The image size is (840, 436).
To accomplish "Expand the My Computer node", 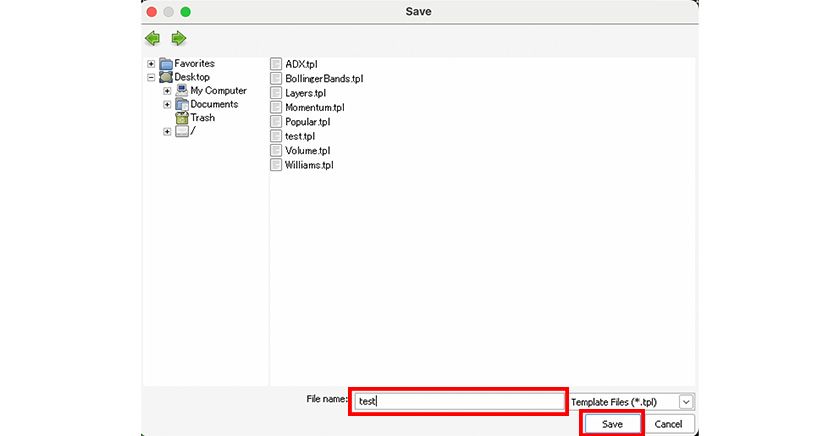I will (x=167, y=91).
